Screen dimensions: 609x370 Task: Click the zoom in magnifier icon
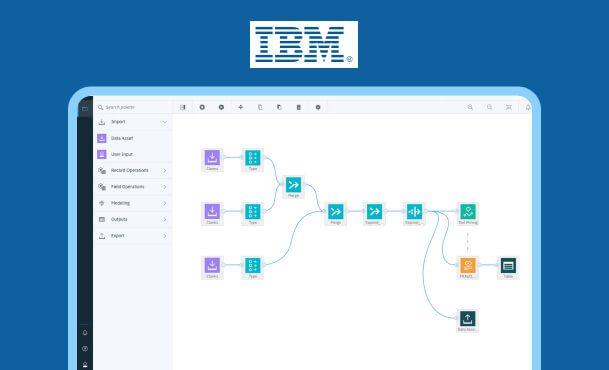[470, 107]
